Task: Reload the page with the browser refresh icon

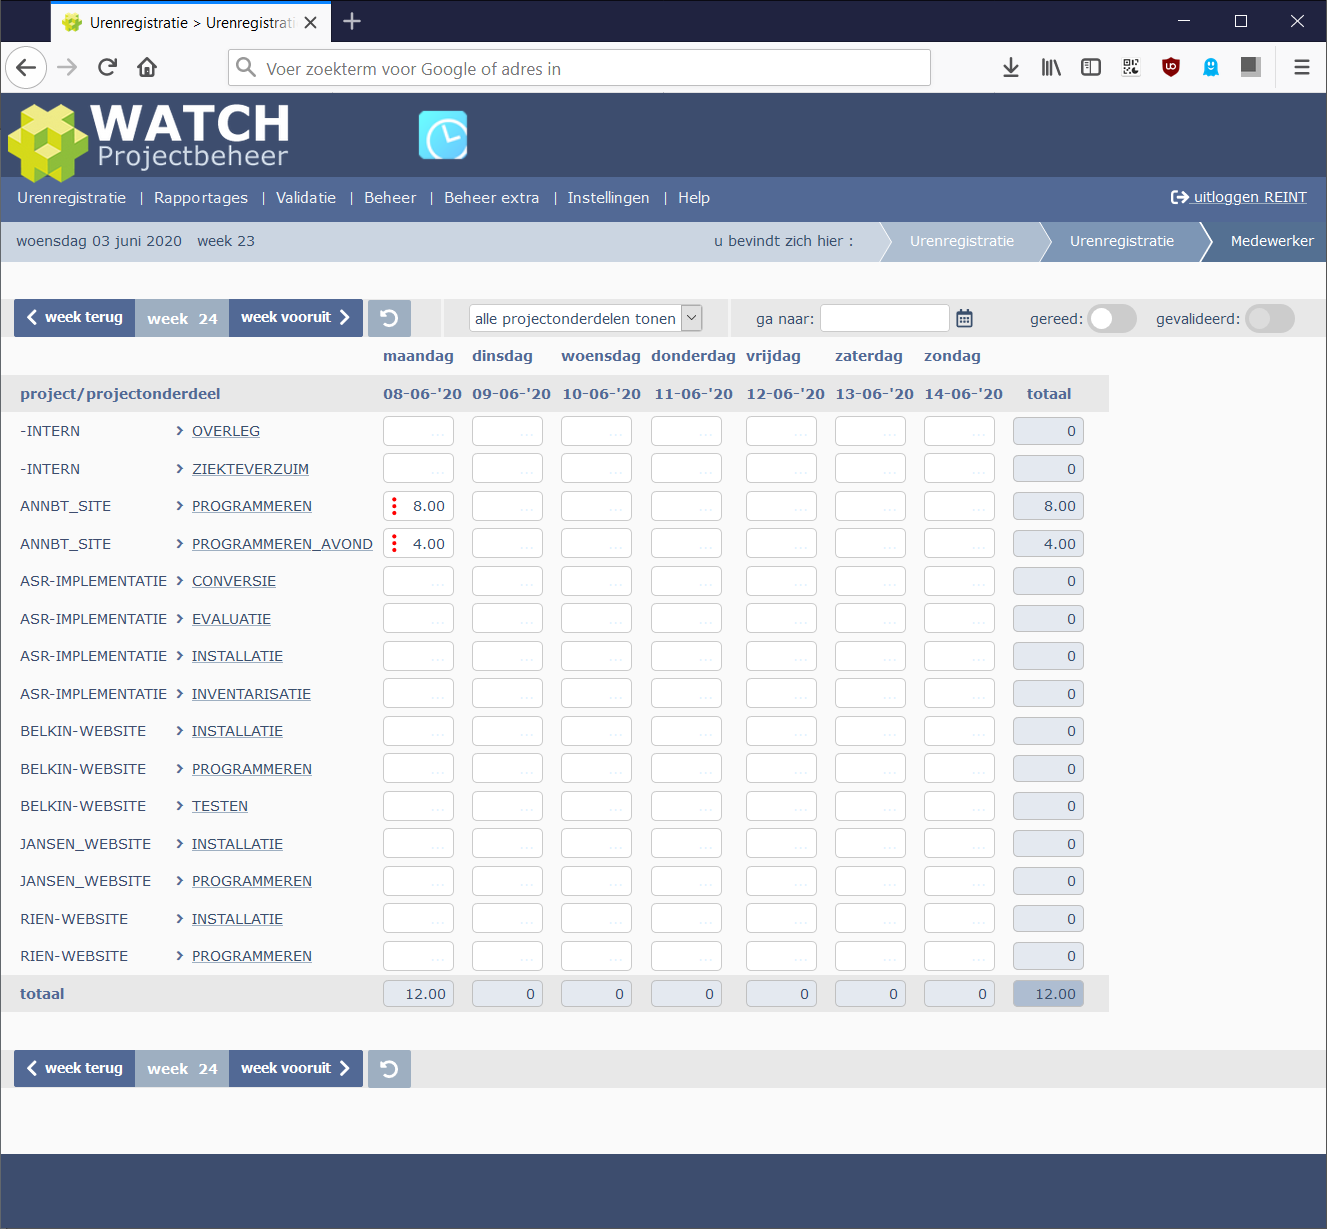Action: pos(108,67)
